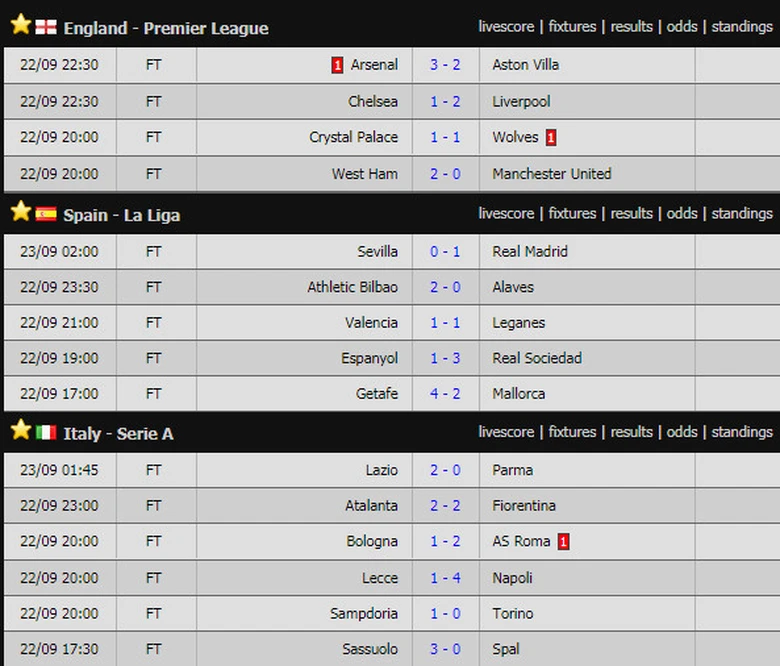Open La Liga fixtures
The image size is (780, 666).
pyautogui.click(x=572, y=214)
